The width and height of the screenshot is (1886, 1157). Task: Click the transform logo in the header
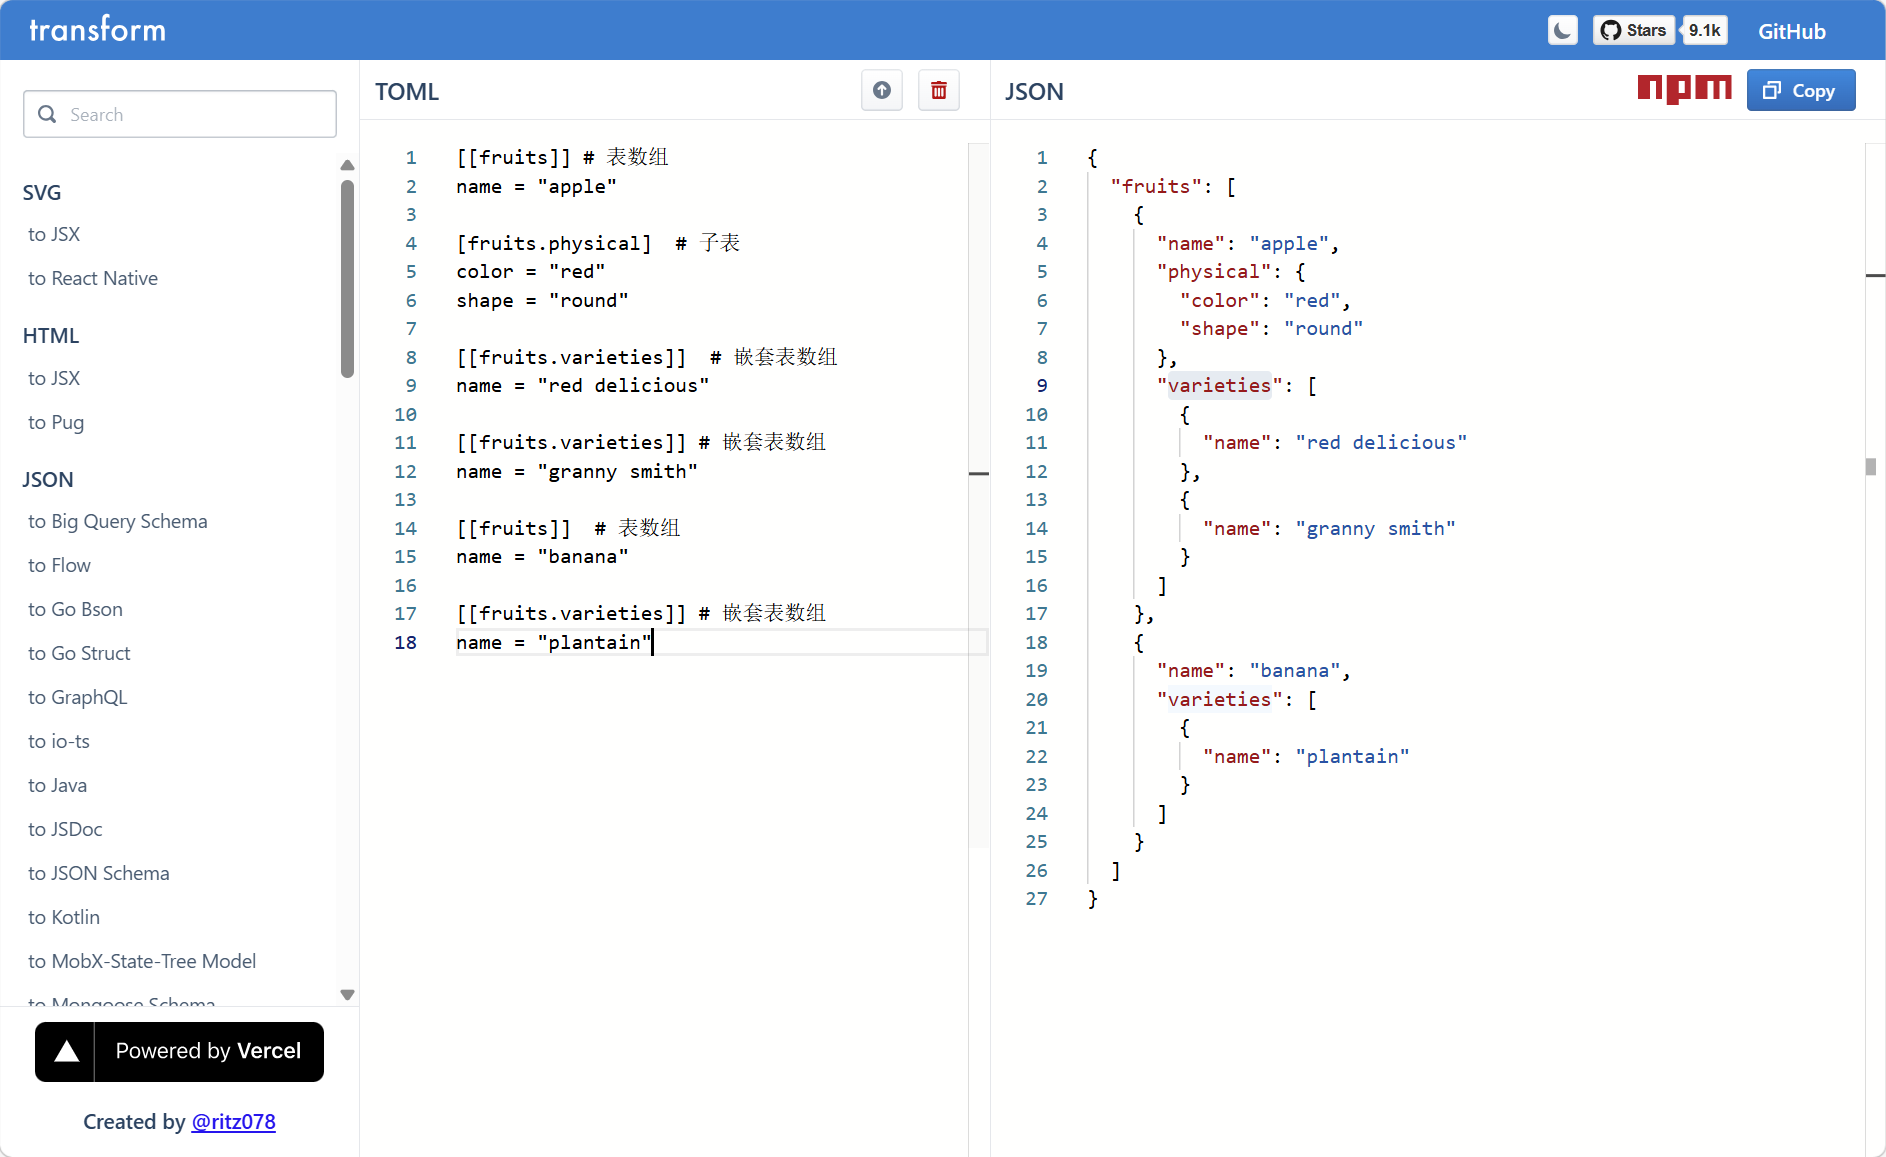click(x=97, y=30)
